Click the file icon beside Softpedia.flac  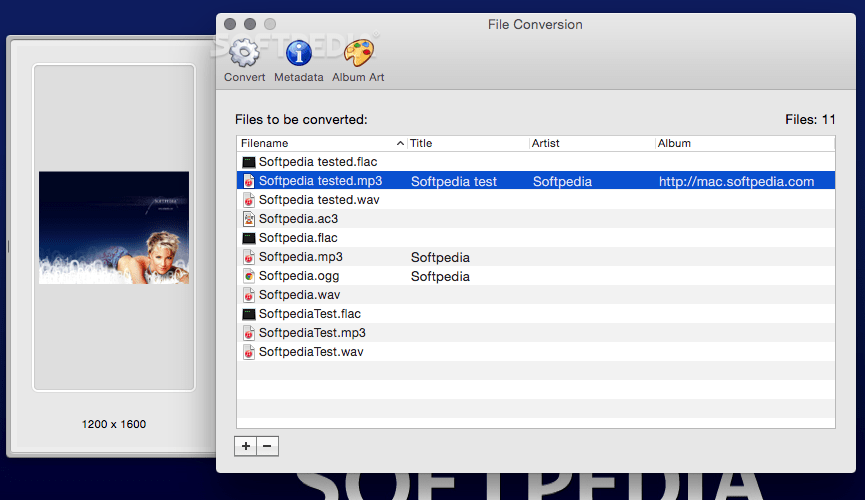click(249, 238)
